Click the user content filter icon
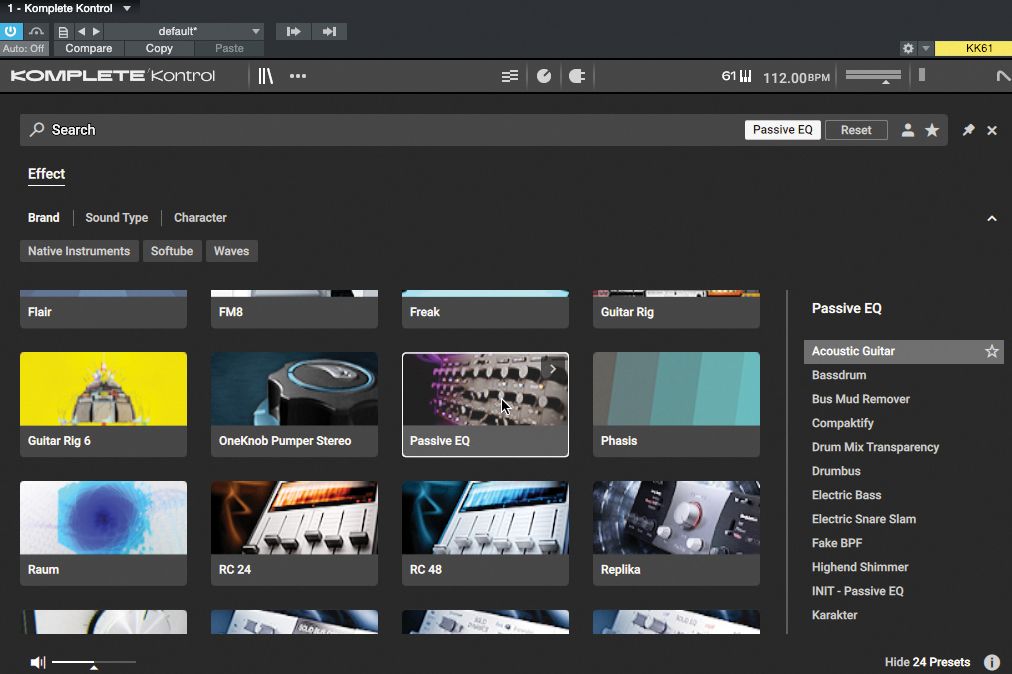The height and width of the screenshot is (674, 1012). 908,130
